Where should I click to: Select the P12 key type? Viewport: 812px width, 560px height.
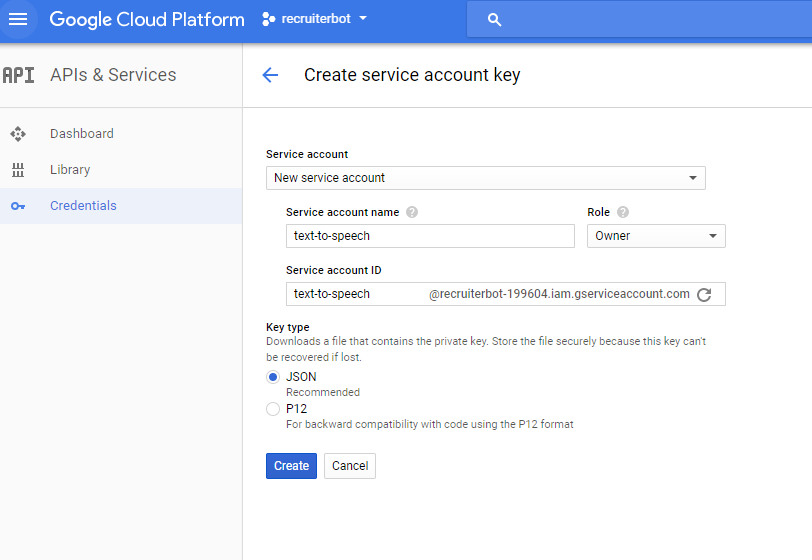point(273,409)
